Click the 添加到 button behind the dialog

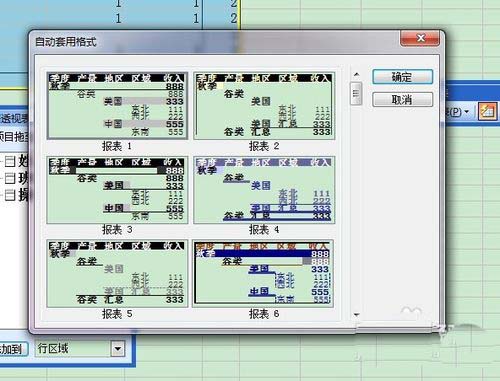[x=13, y=349]
